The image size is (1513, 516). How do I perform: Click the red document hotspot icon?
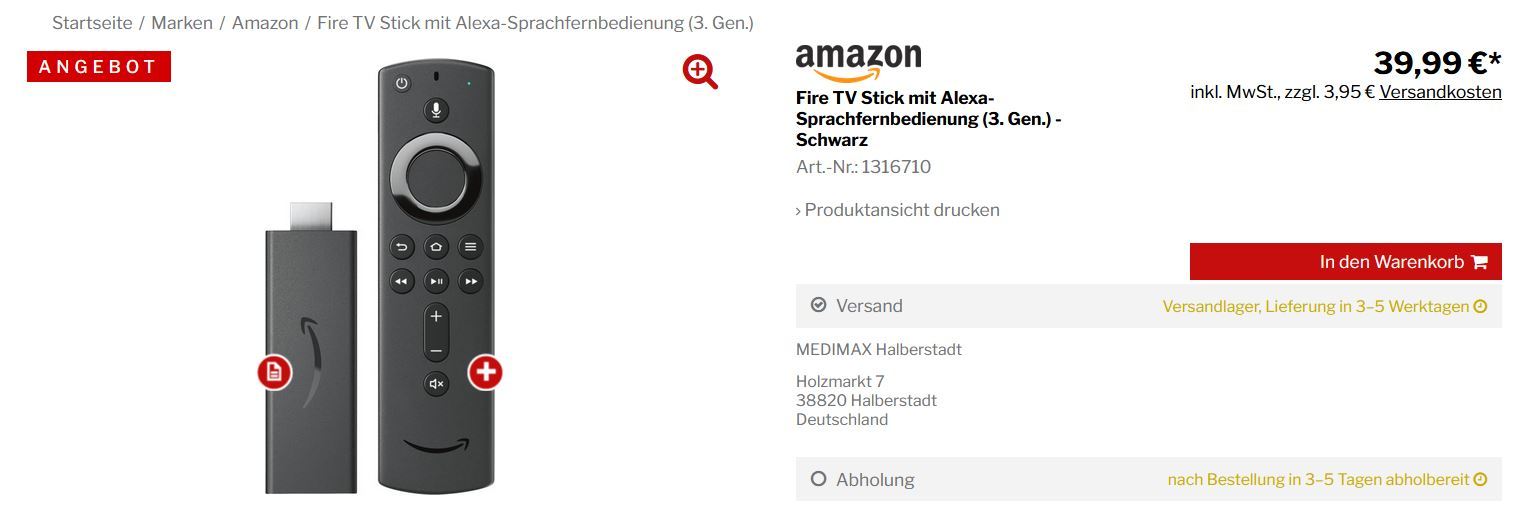click(274, 373)
